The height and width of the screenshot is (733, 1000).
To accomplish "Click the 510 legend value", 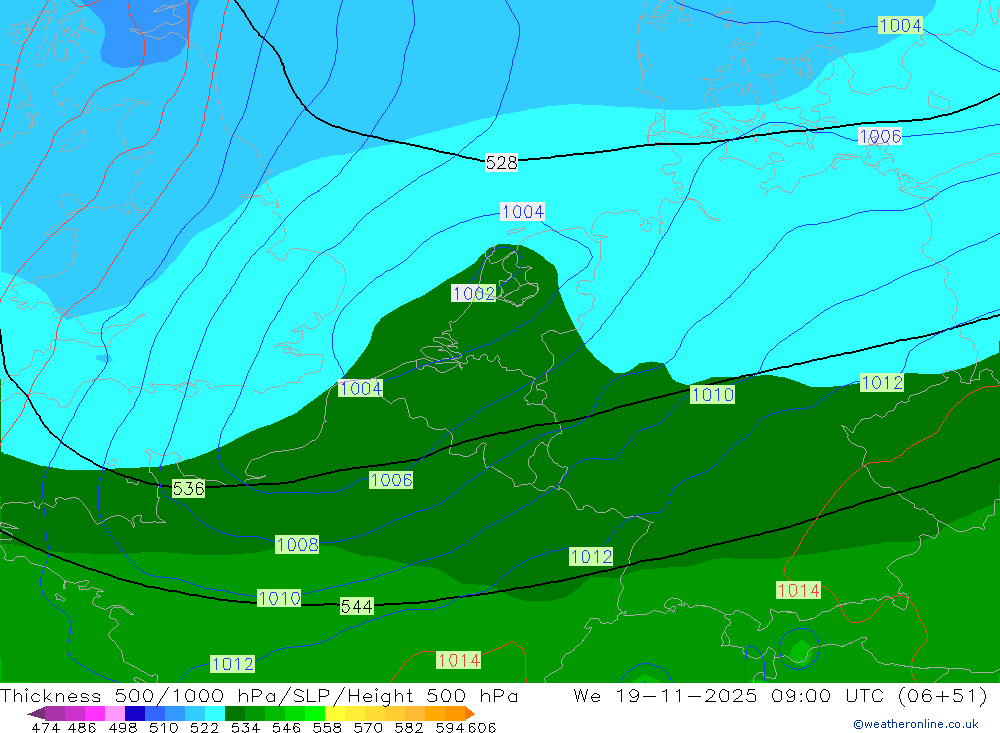I will pyautogui.click(x=164, y=727).
